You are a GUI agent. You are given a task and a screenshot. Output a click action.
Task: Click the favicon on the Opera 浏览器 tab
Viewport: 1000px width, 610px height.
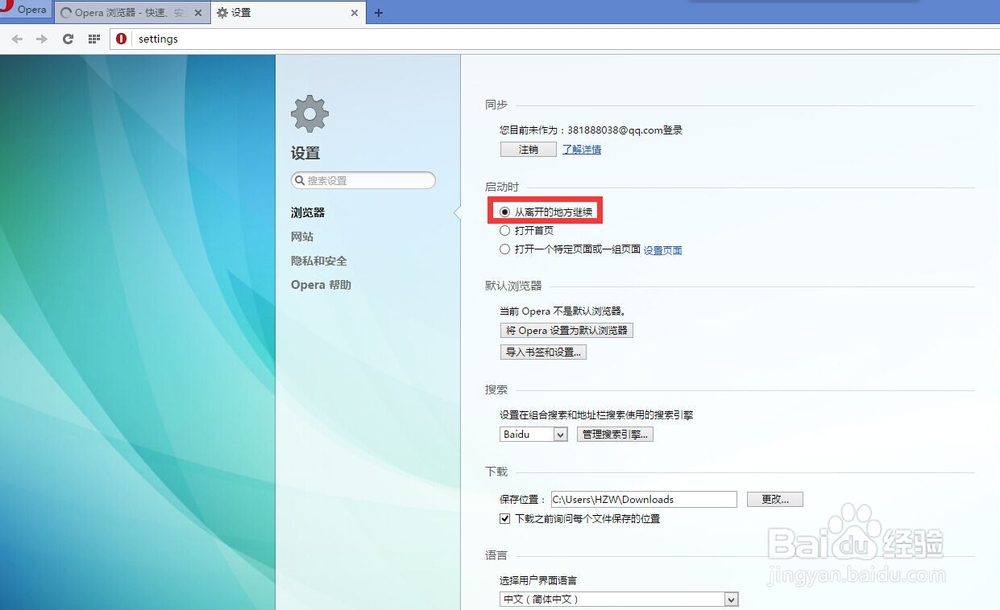[65, 12]
